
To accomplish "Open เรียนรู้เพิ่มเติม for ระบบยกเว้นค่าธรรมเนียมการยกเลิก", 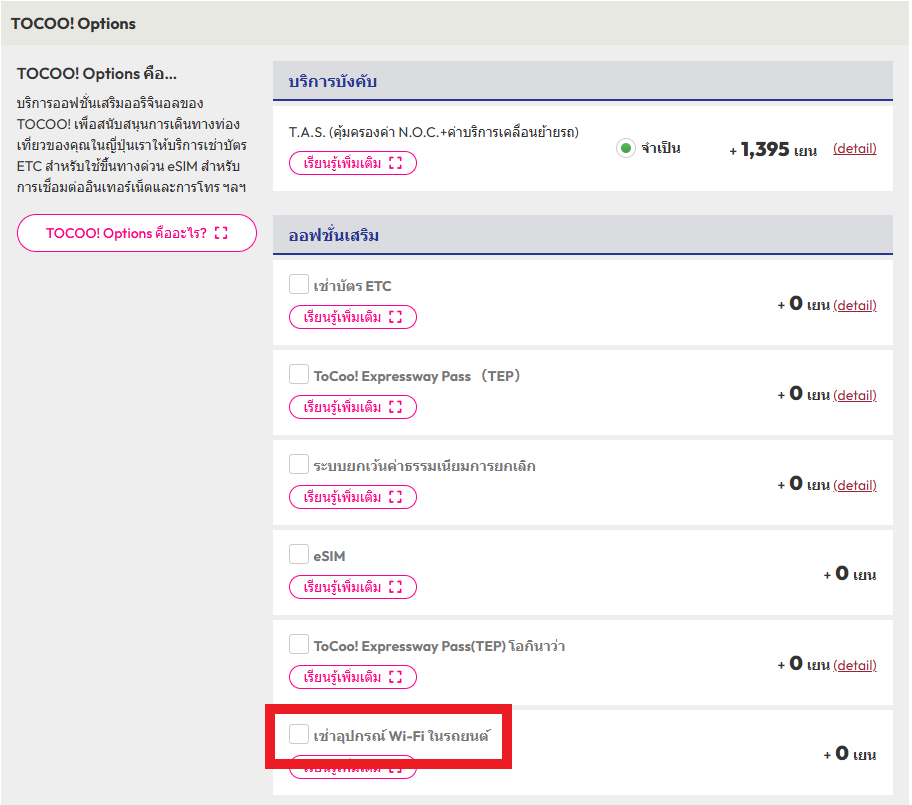I will [352, 497].
